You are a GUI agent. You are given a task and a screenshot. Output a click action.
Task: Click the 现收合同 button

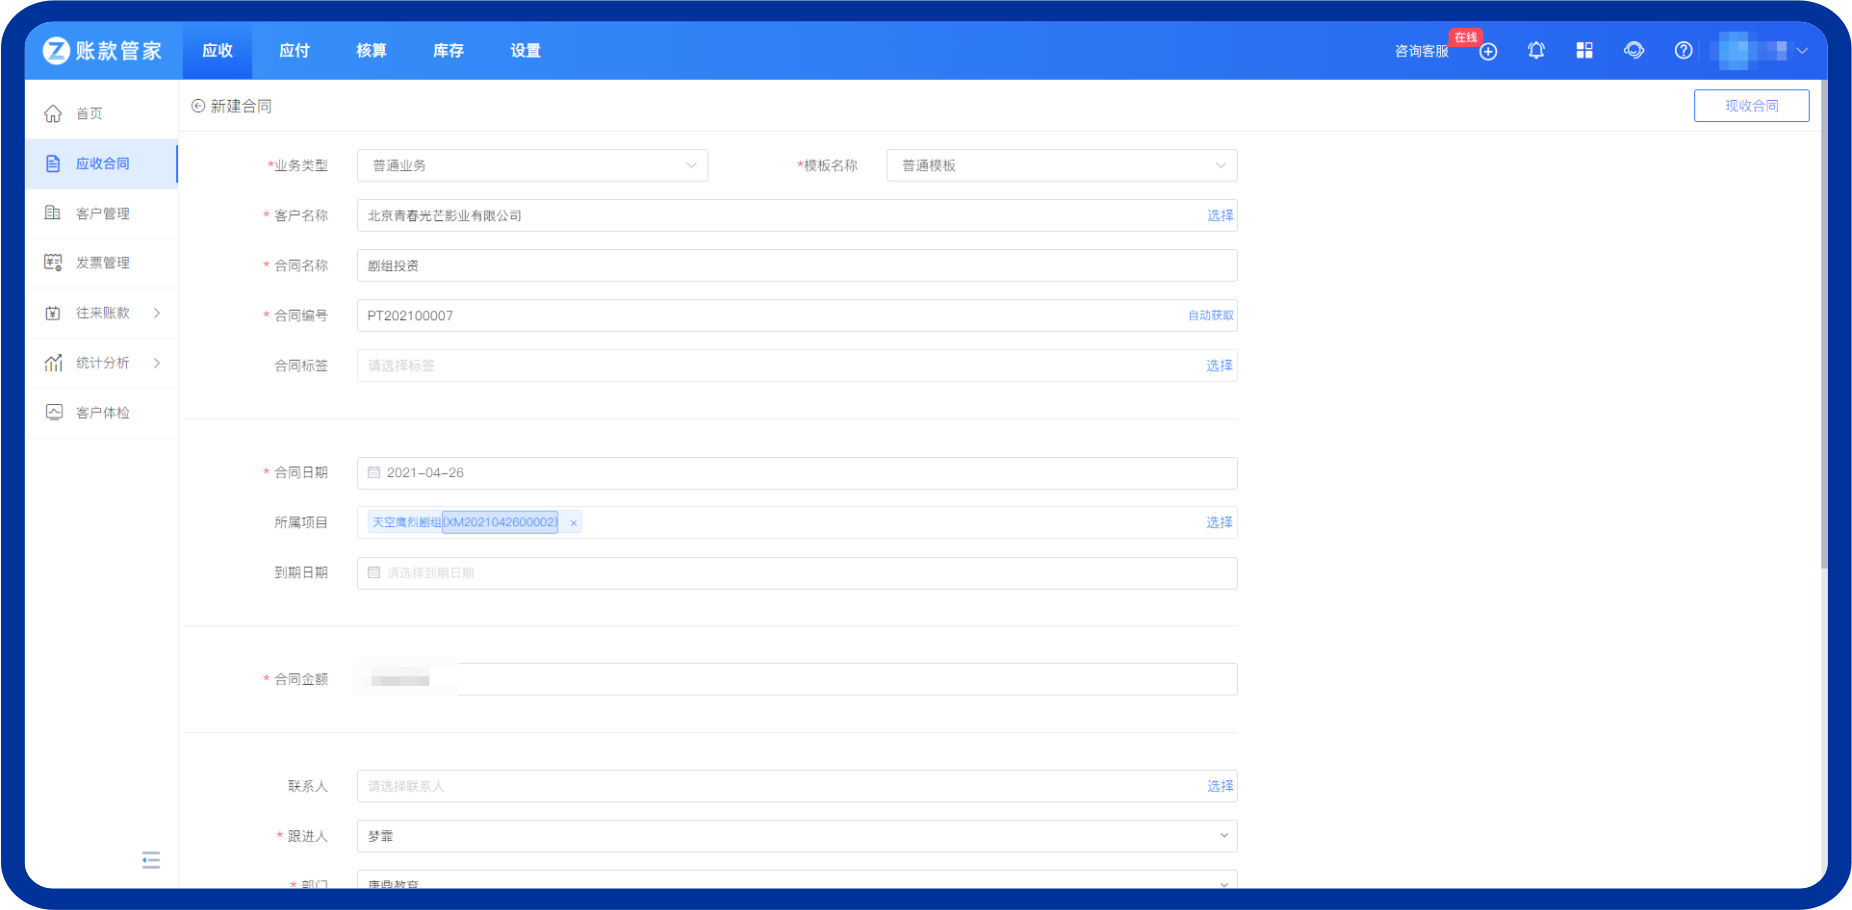pos(1751,106)
